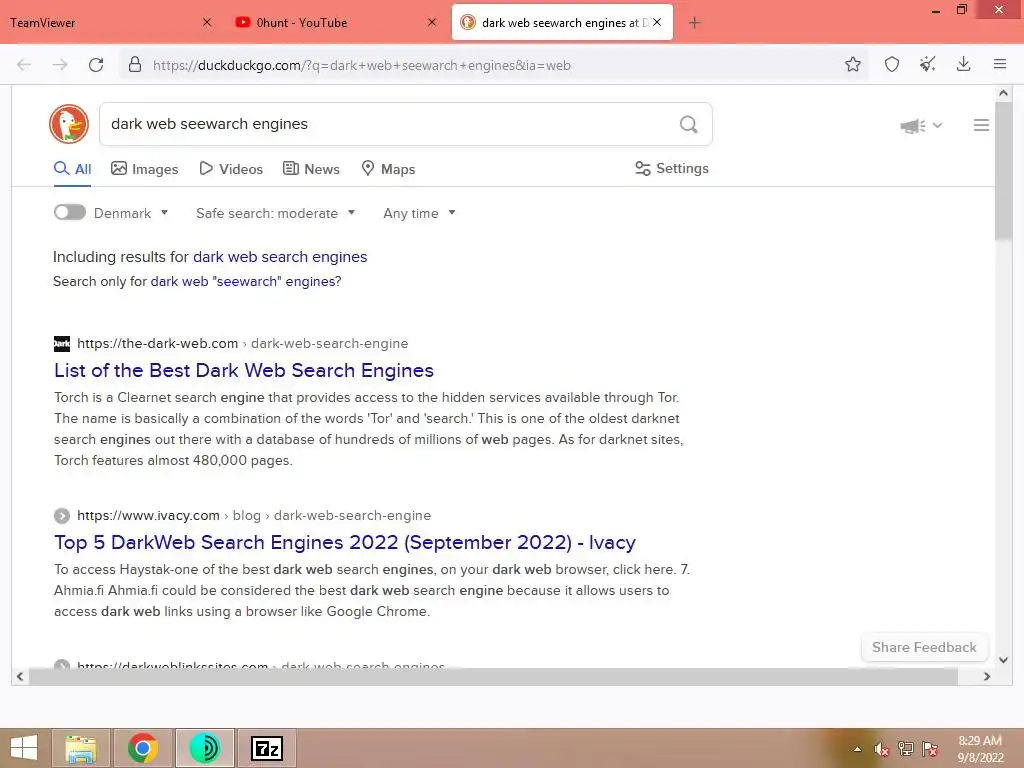Click the the-dark-web.com result favicon
Image resolution: width=1024 pixels, height=768 pixels.
pos(61,344)
